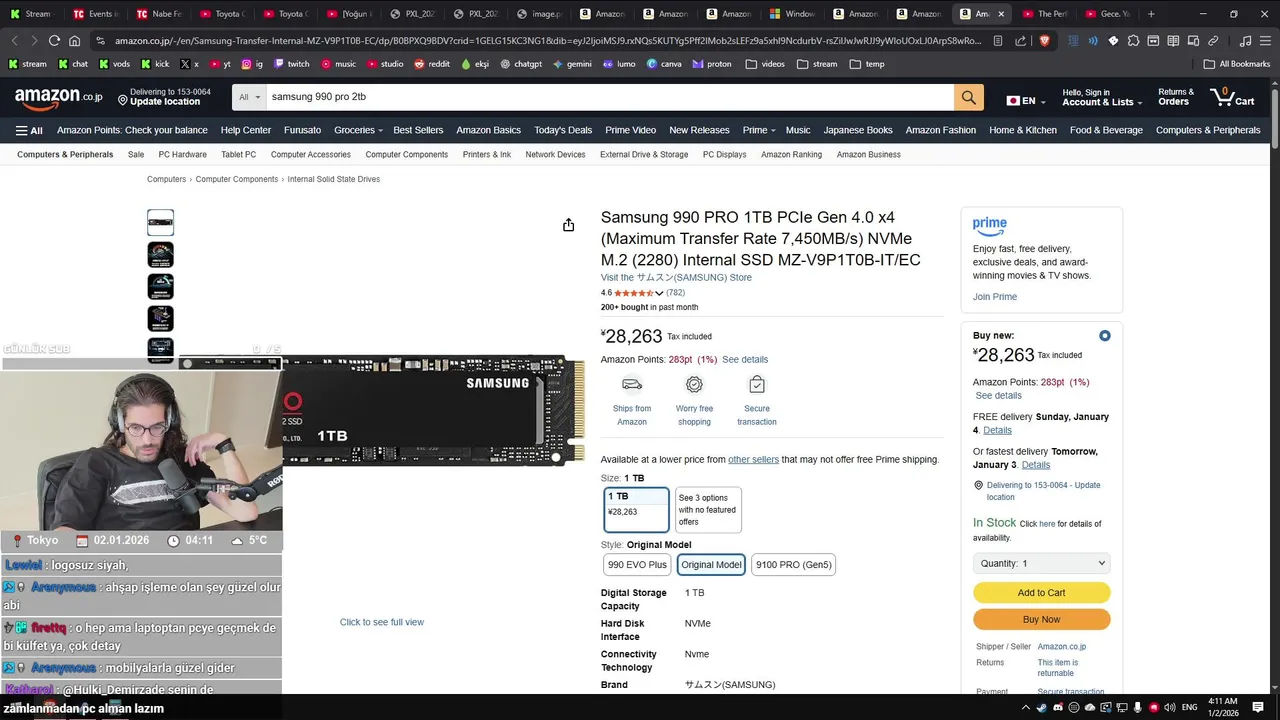Viewport: 1280px width, 720px height.
Task: Open the Best Sellers nav item
Action: tap(418, 130)
